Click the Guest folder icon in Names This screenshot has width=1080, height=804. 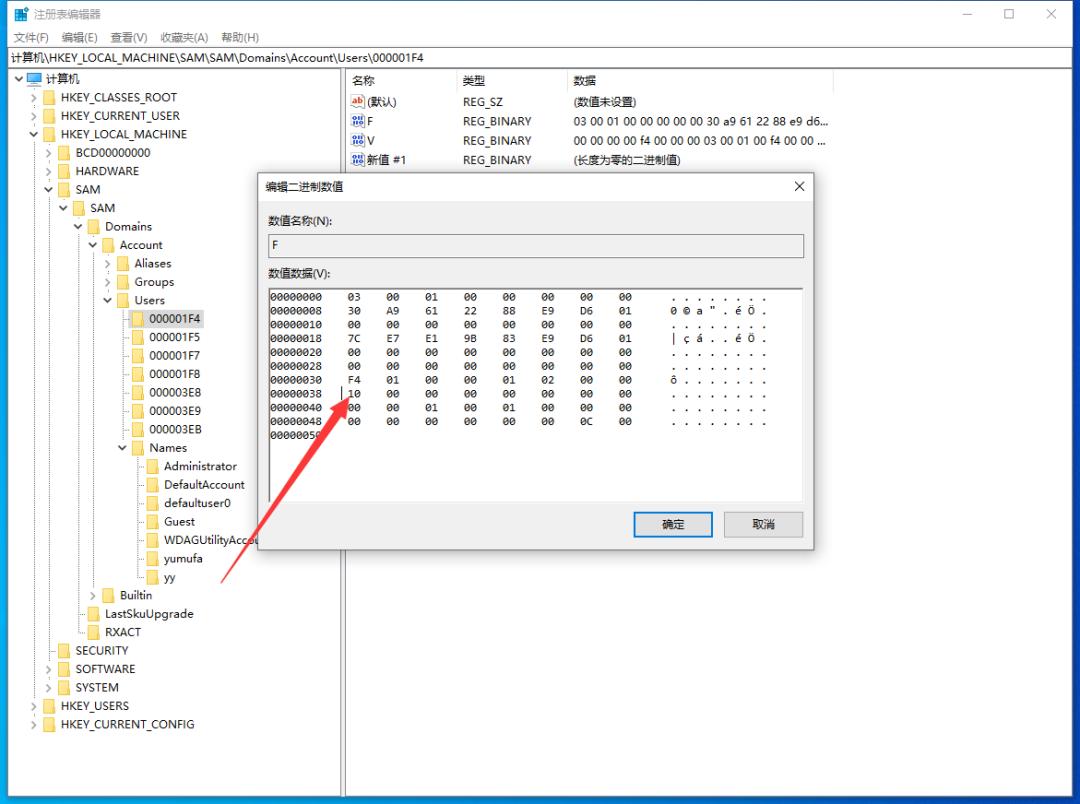point(153,522)
